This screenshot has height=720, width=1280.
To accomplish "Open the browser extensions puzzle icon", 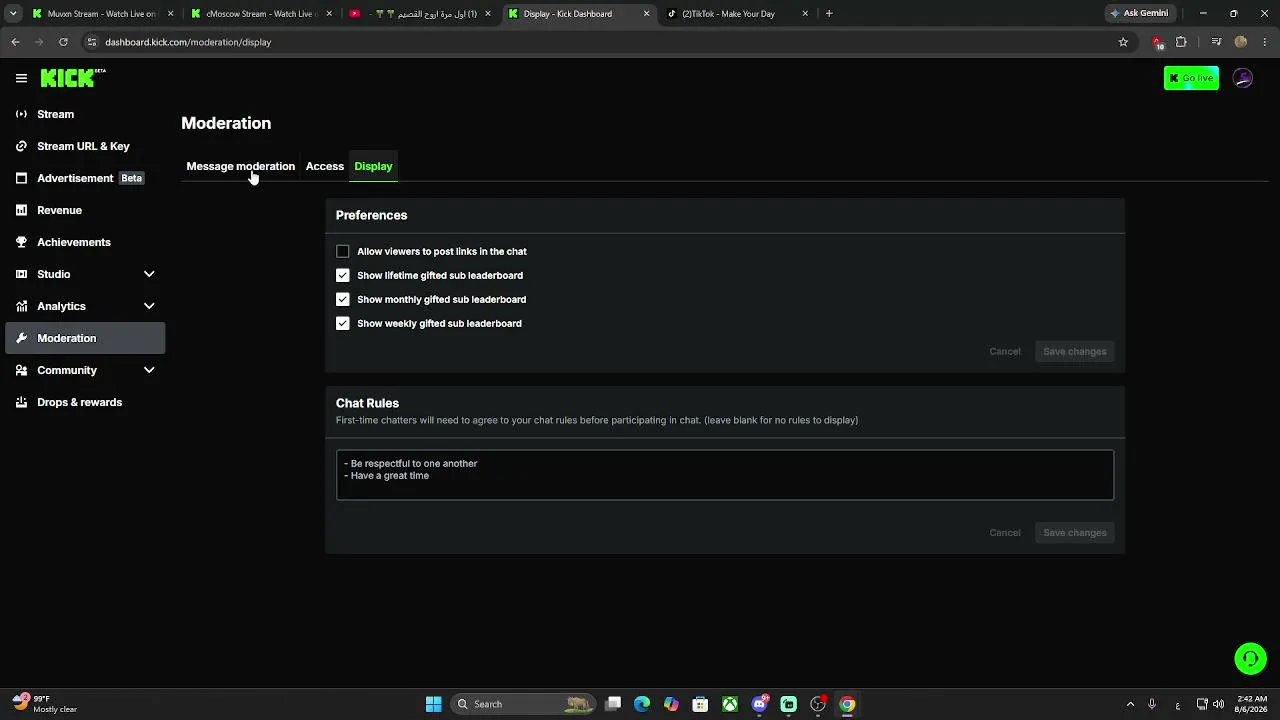I will point(1181,42).
